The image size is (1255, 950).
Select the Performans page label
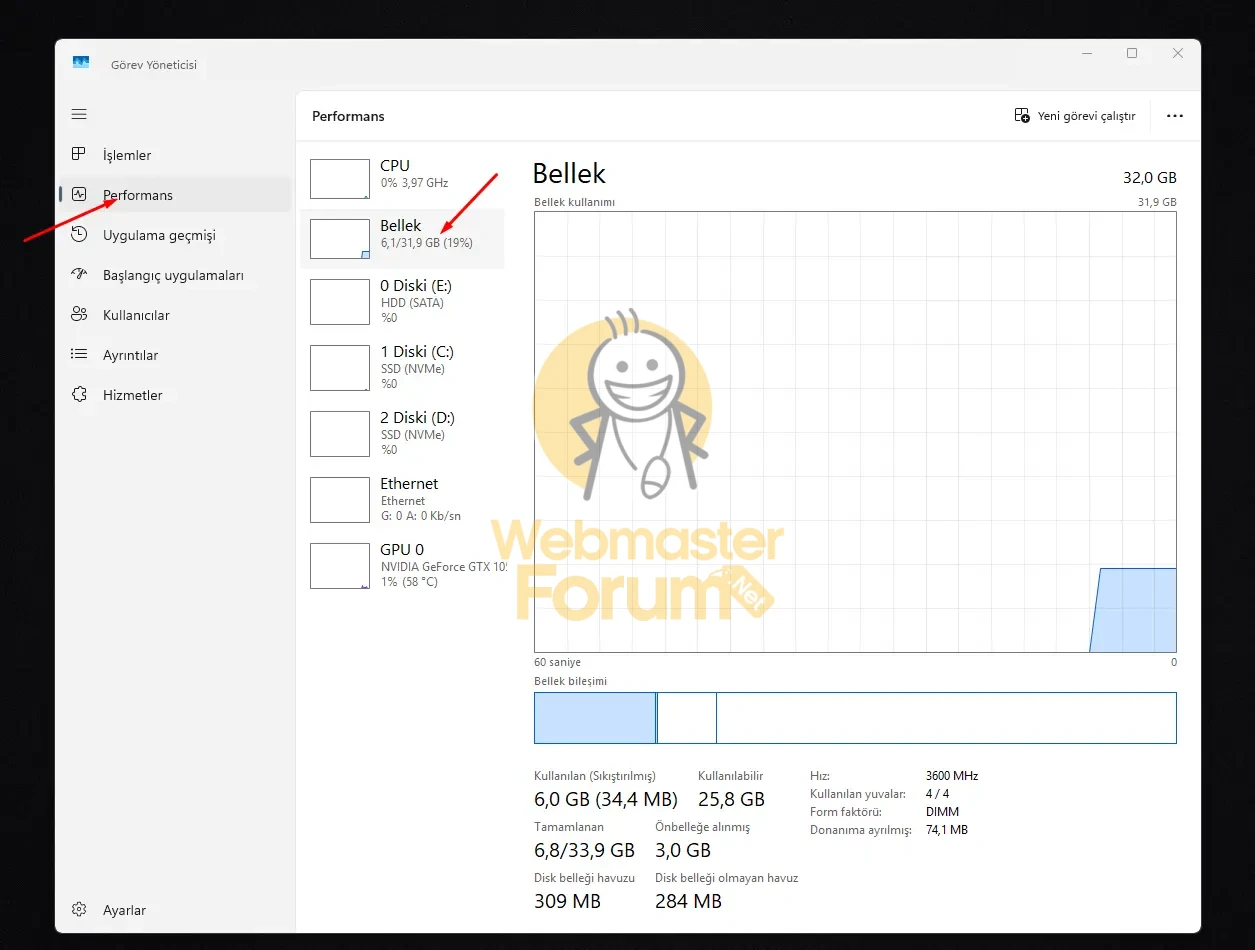coord(137,195)
